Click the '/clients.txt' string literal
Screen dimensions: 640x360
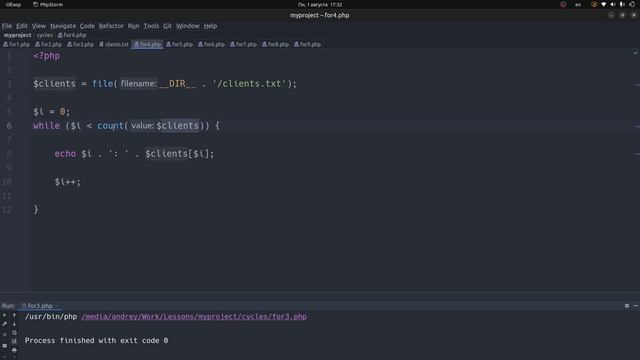pos(250,84)
